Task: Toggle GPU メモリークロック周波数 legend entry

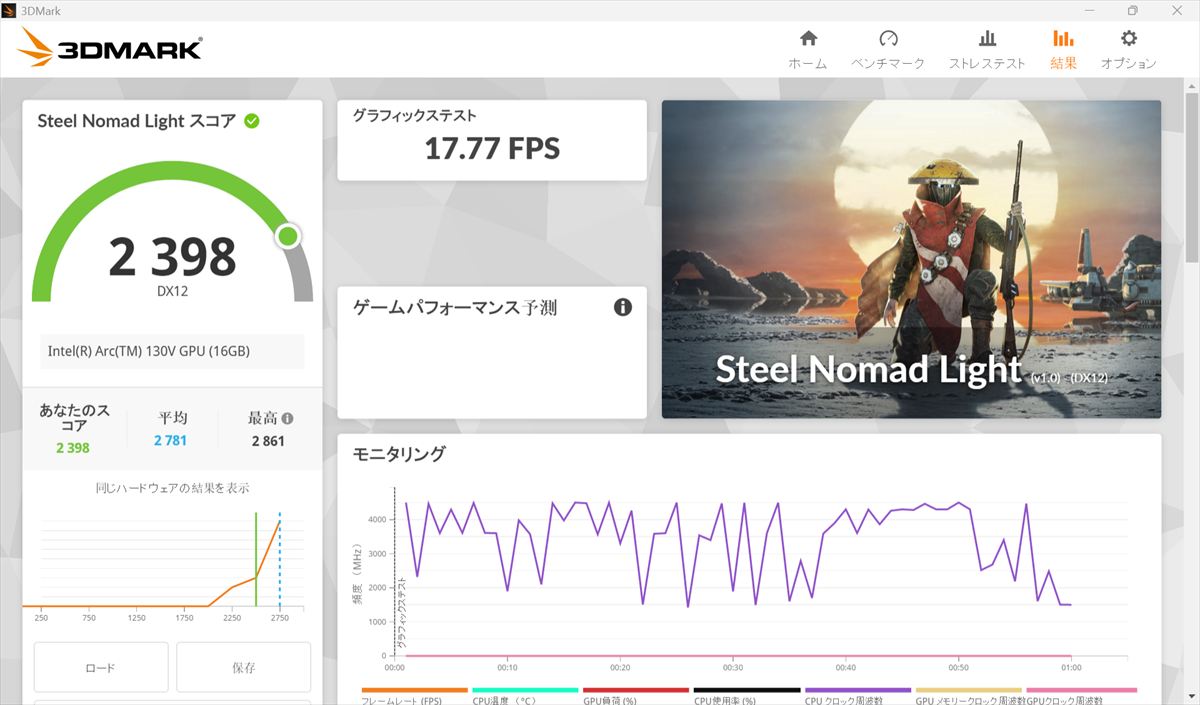Action: (969, 696)
